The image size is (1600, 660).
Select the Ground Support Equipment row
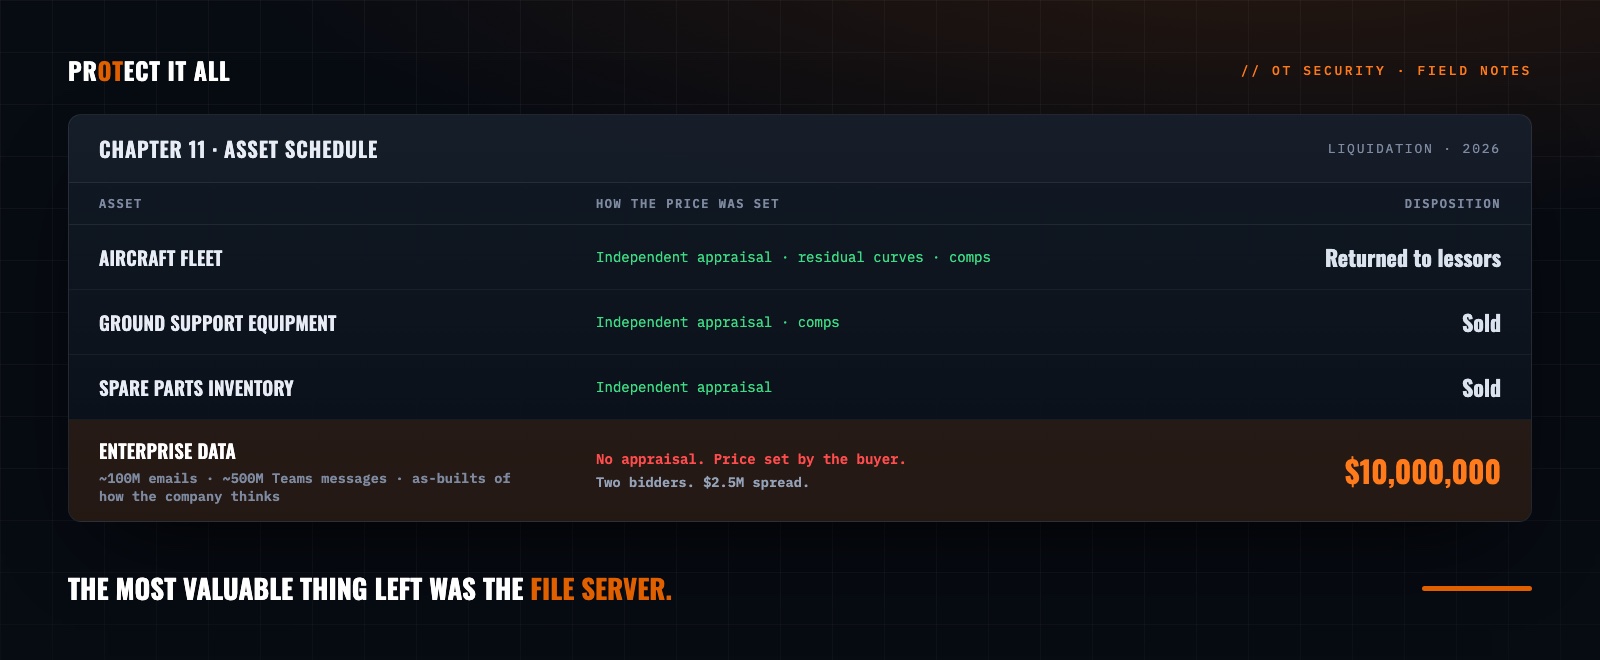pos(800,323)
